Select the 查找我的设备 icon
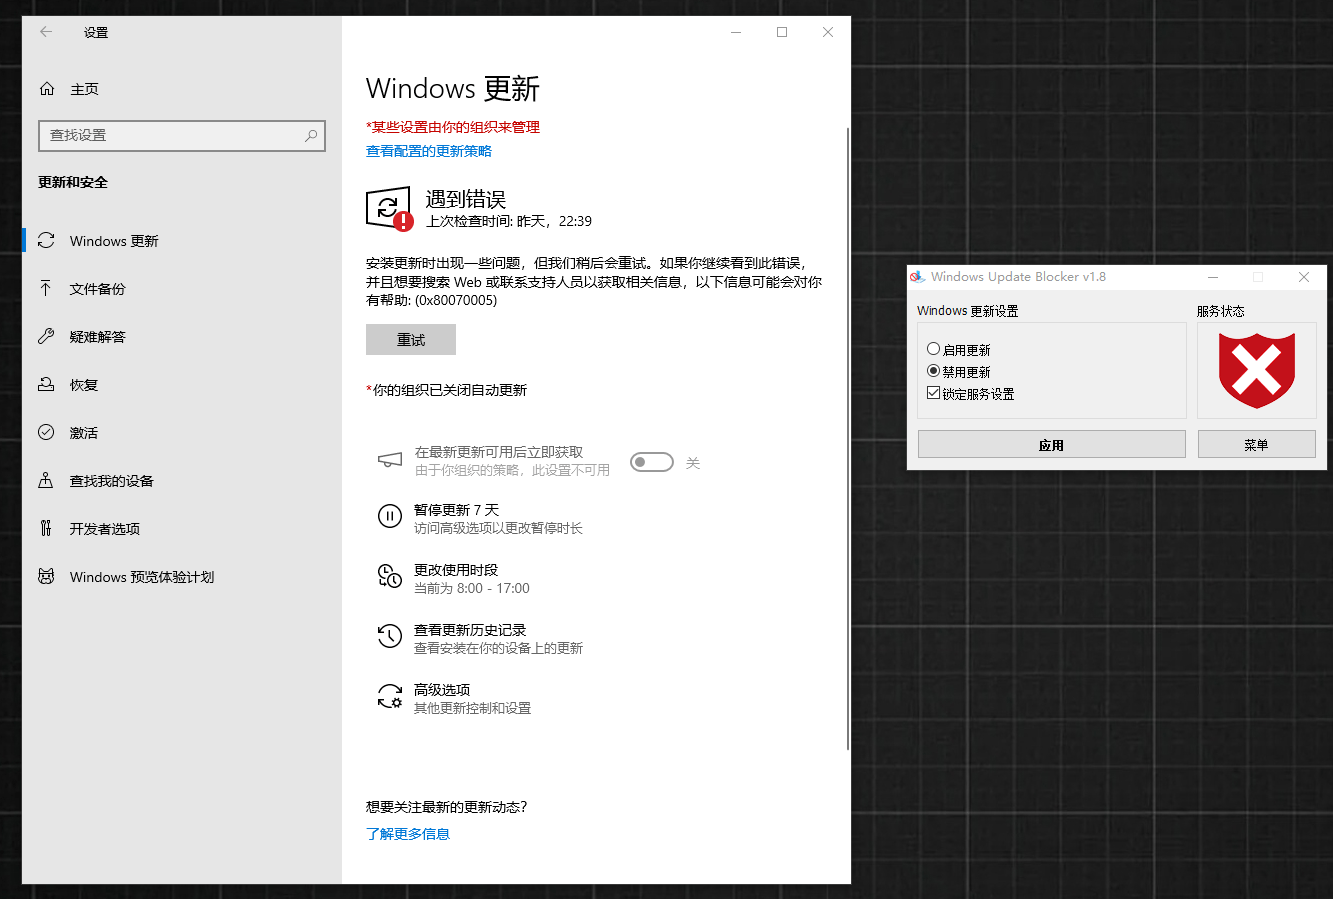 pyautogui.click(x=46, y=480)
